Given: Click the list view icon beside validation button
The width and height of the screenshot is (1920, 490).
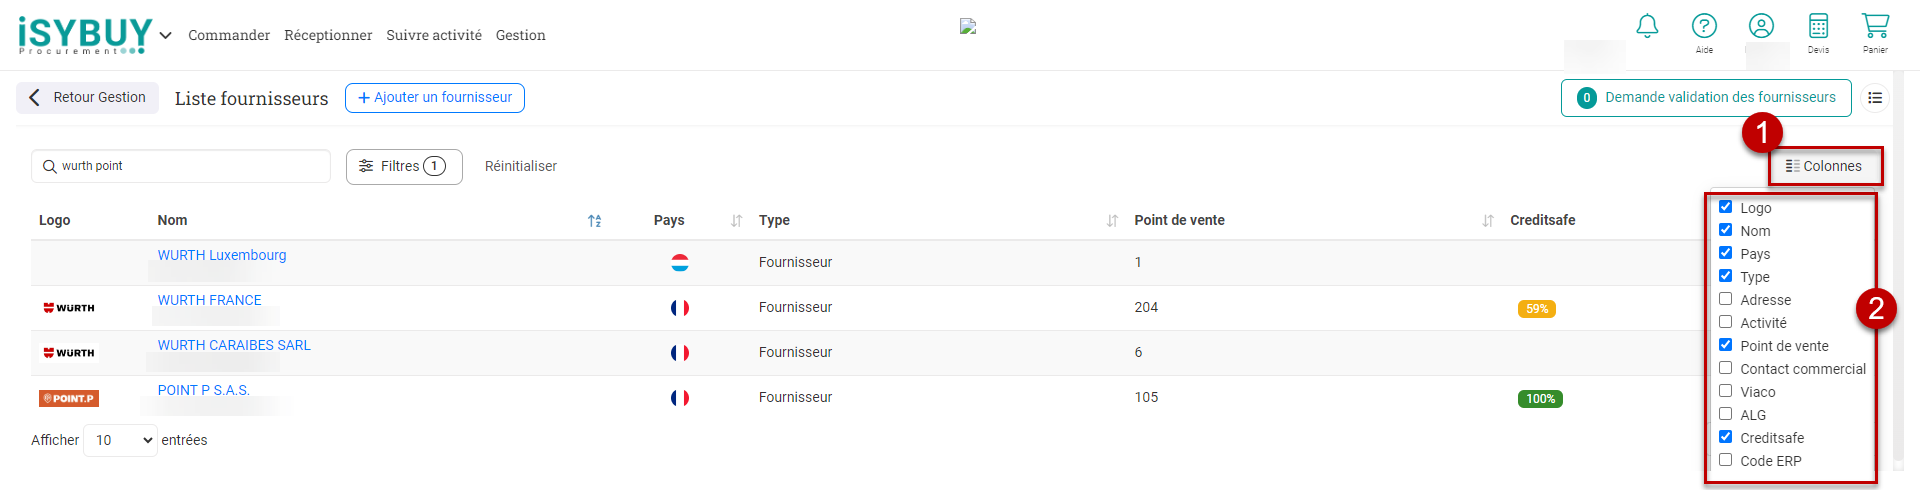Looking at the screenshot, I should 1875,98.
